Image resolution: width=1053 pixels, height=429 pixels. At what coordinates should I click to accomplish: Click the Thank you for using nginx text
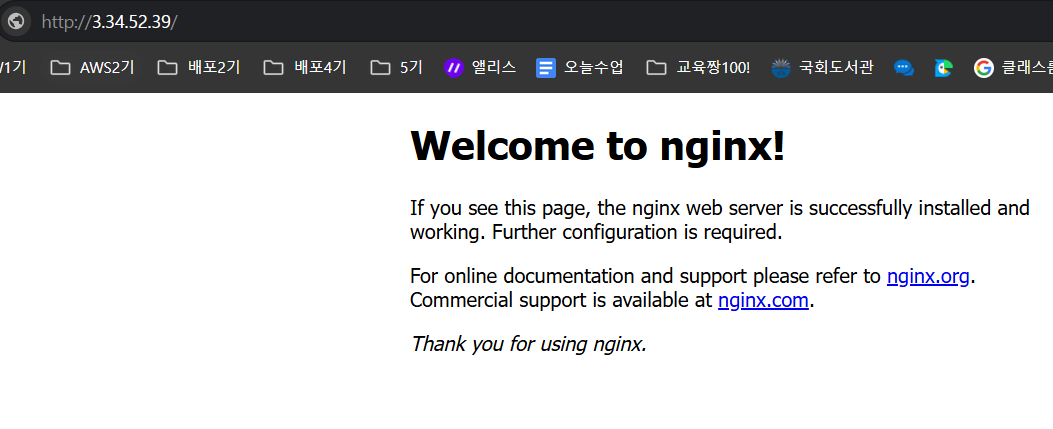pyautogui.click(x=529, y=344)
